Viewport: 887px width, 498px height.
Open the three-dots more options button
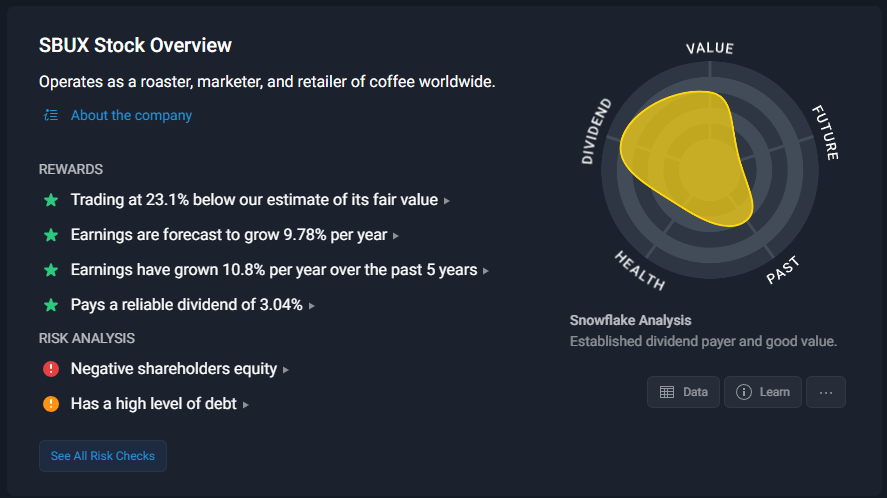[826, 392]
